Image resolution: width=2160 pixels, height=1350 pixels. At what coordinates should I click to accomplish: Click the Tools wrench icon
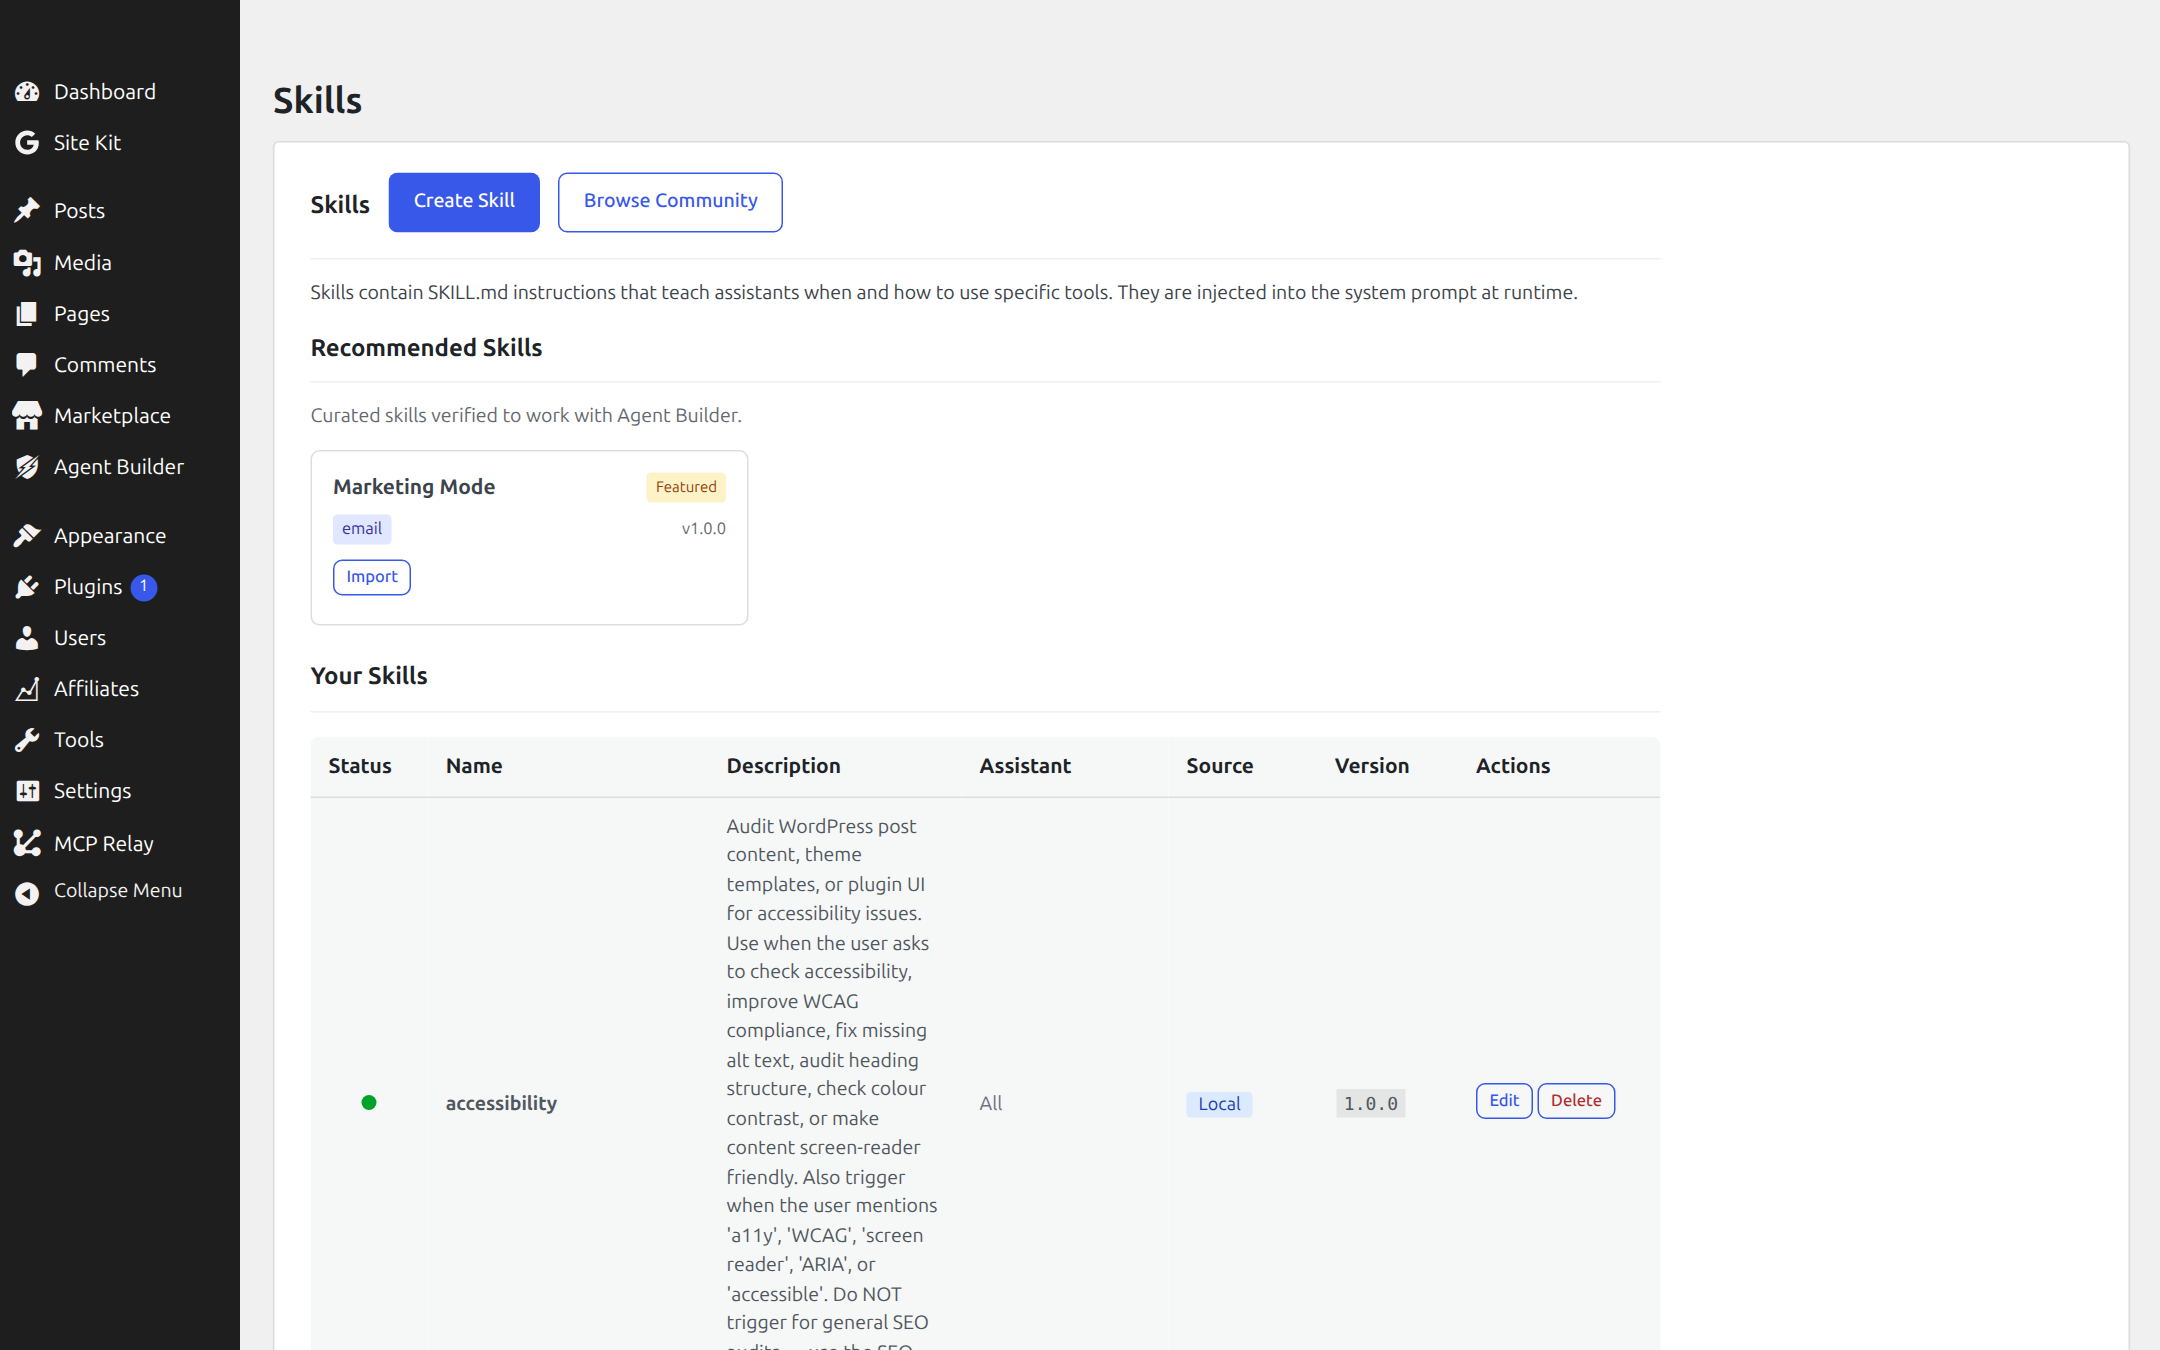27,740
